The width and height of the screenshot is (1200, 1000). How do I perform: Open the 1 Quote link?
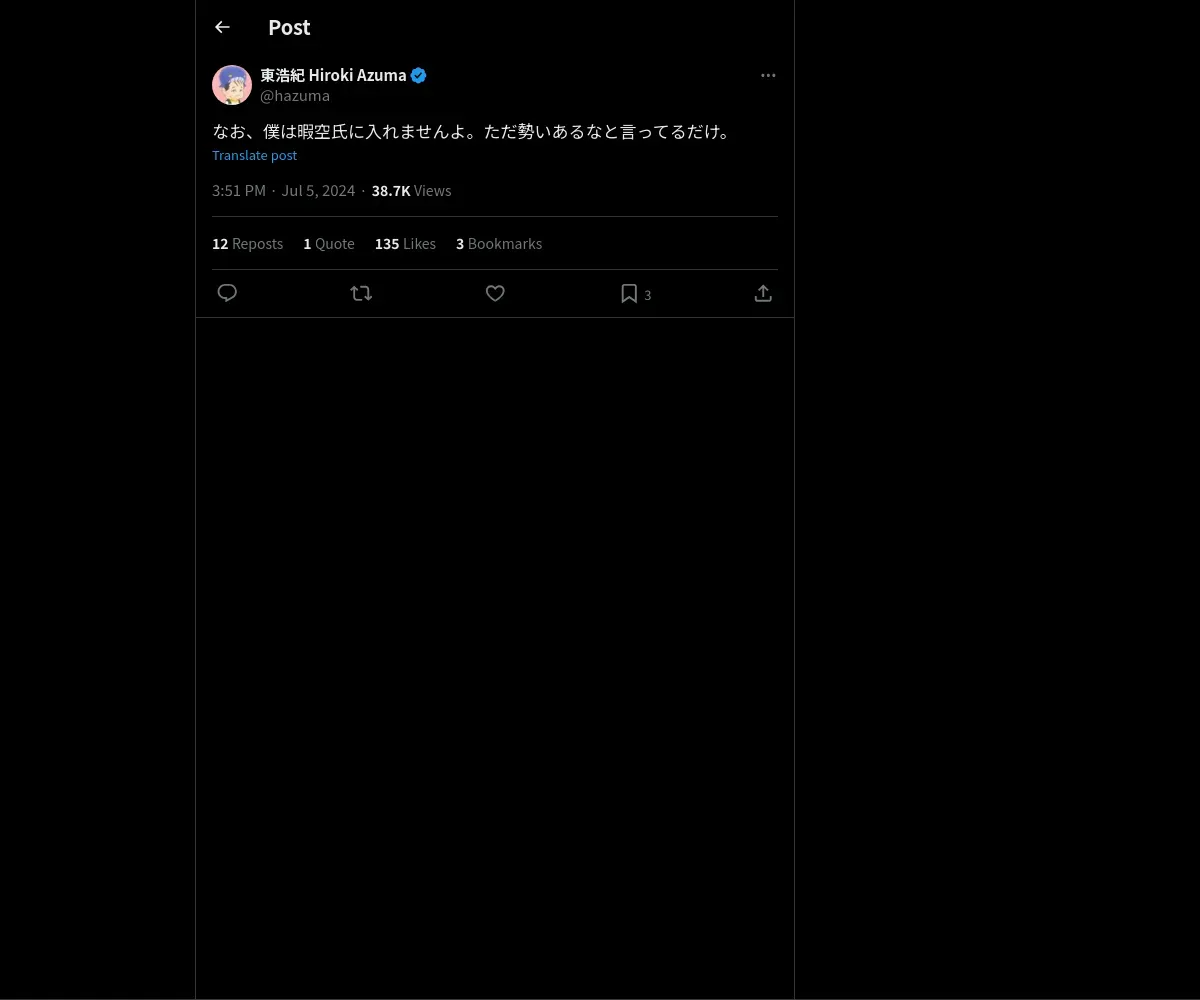[x=329, y=244]
